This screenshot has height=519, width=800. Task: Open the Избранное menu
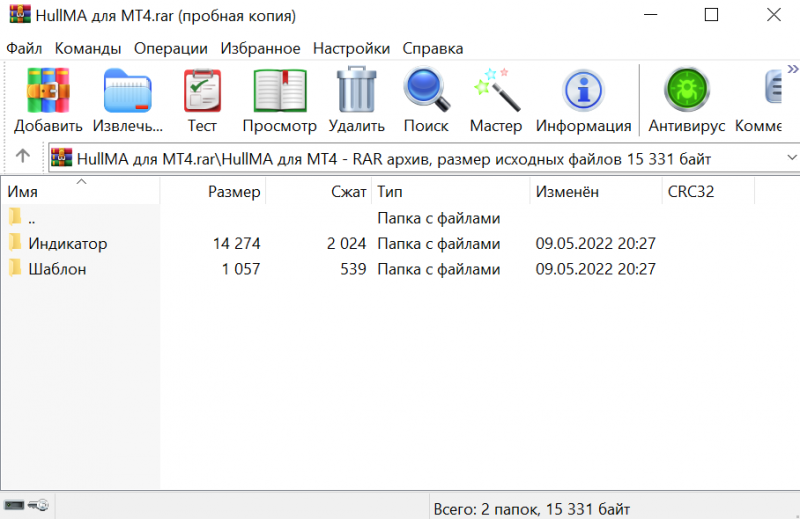260,48
